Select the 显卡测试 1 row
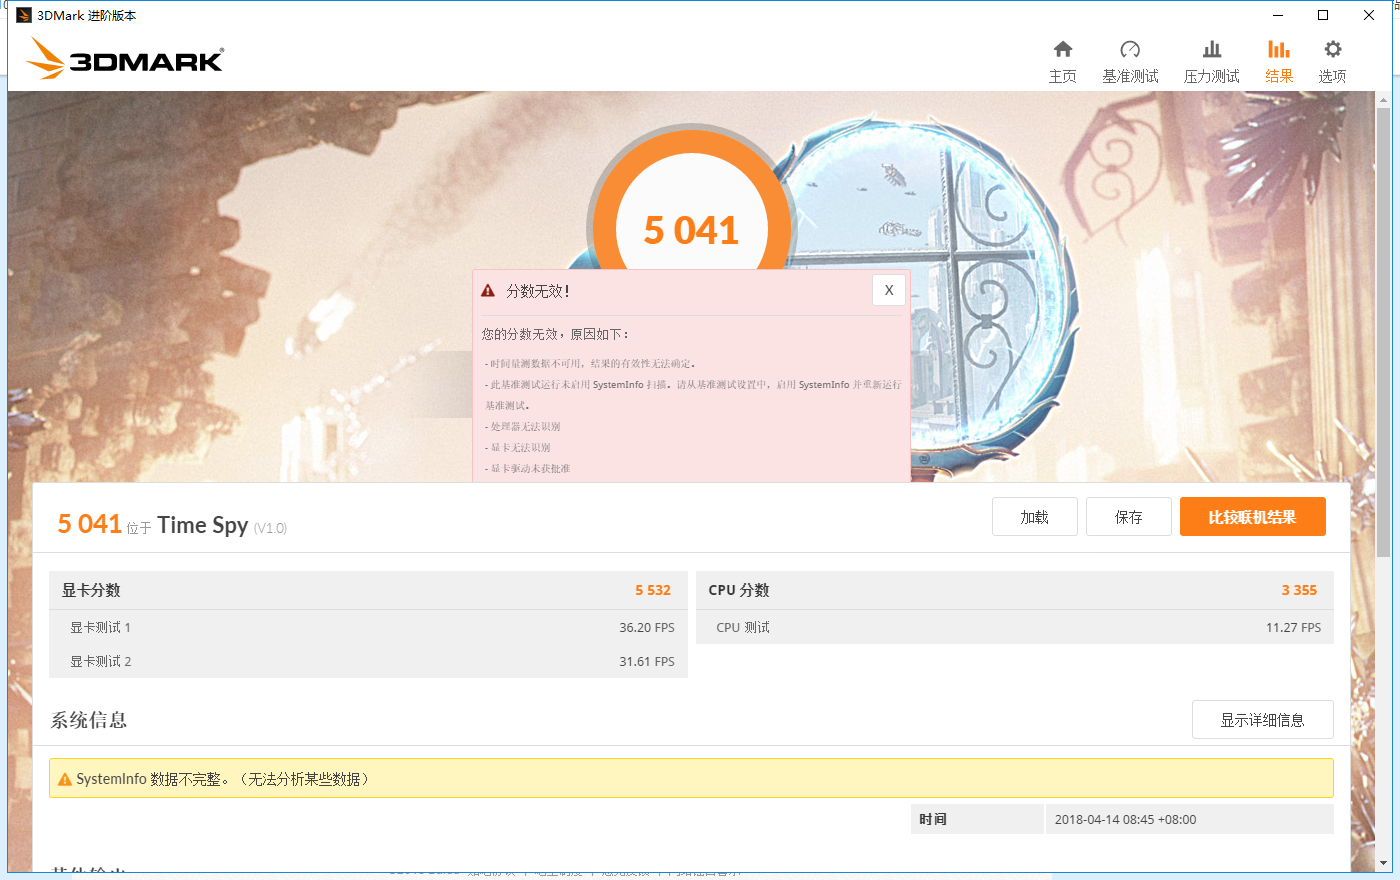1400x880 pixels. point(368,627)
